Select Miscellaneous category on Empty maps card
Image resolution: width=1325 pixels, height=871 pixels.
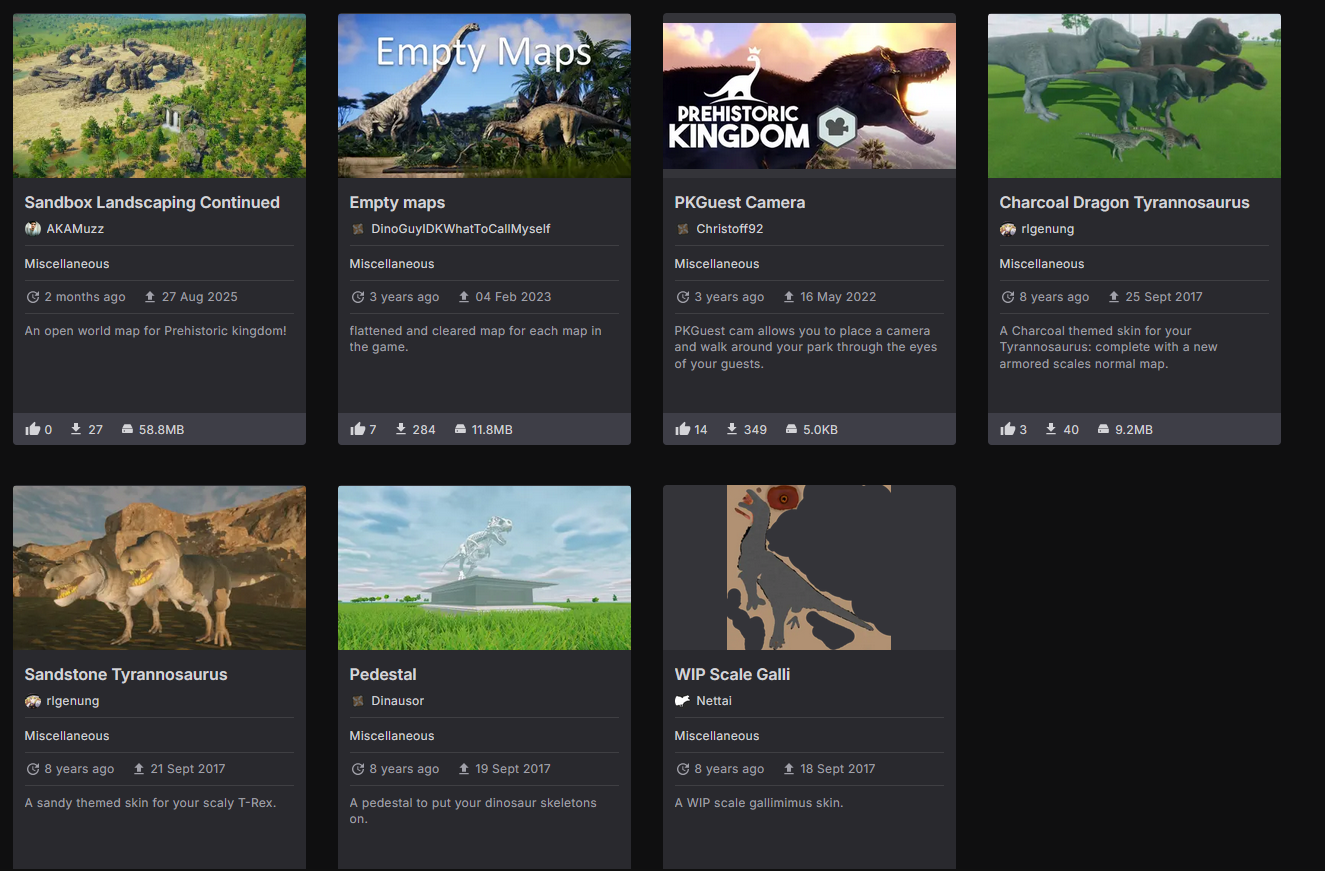tap(392, 264)
